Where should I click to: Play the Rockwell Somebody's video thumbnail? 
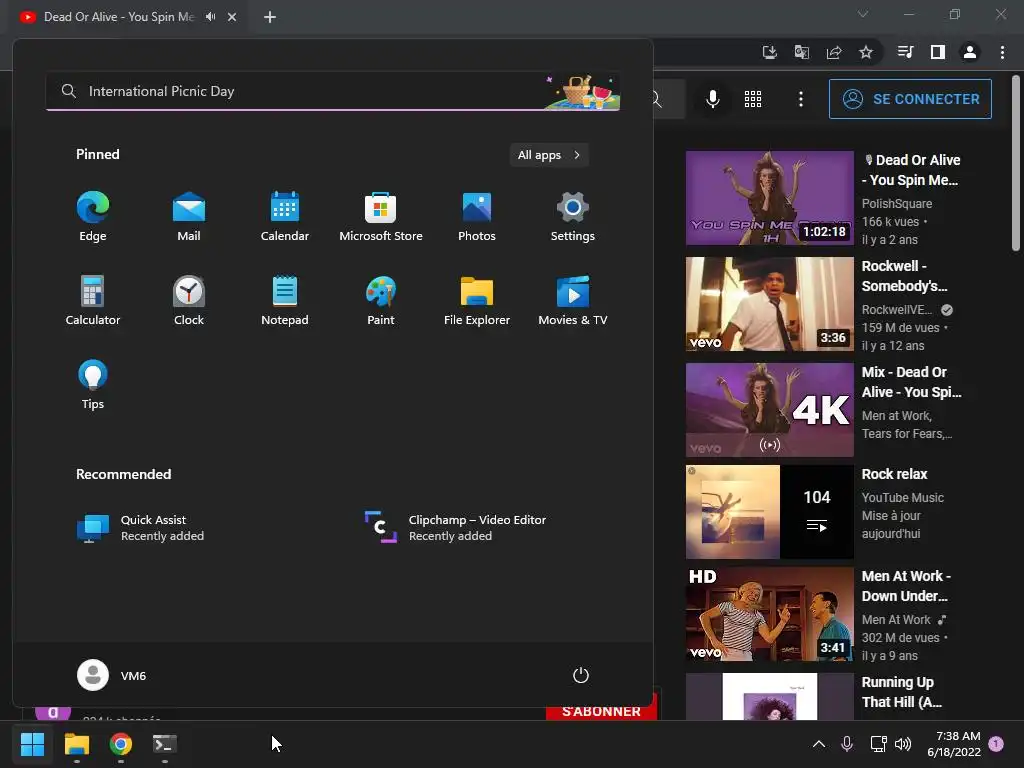coord(770,304)
